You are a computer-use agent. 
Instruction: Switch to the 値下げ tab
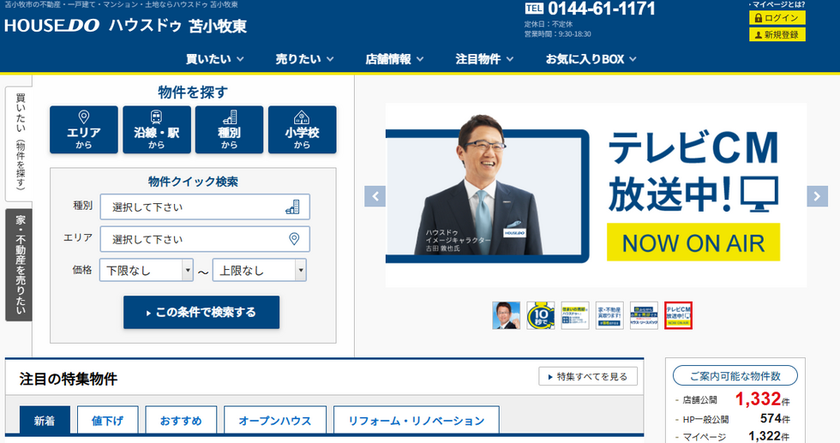point(107,421)
